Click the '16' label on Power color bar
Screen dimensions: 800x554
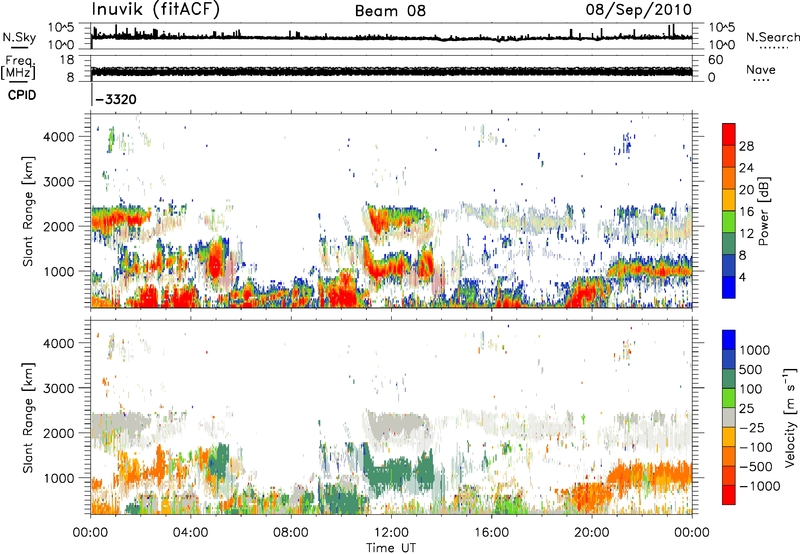click(746, 212)
